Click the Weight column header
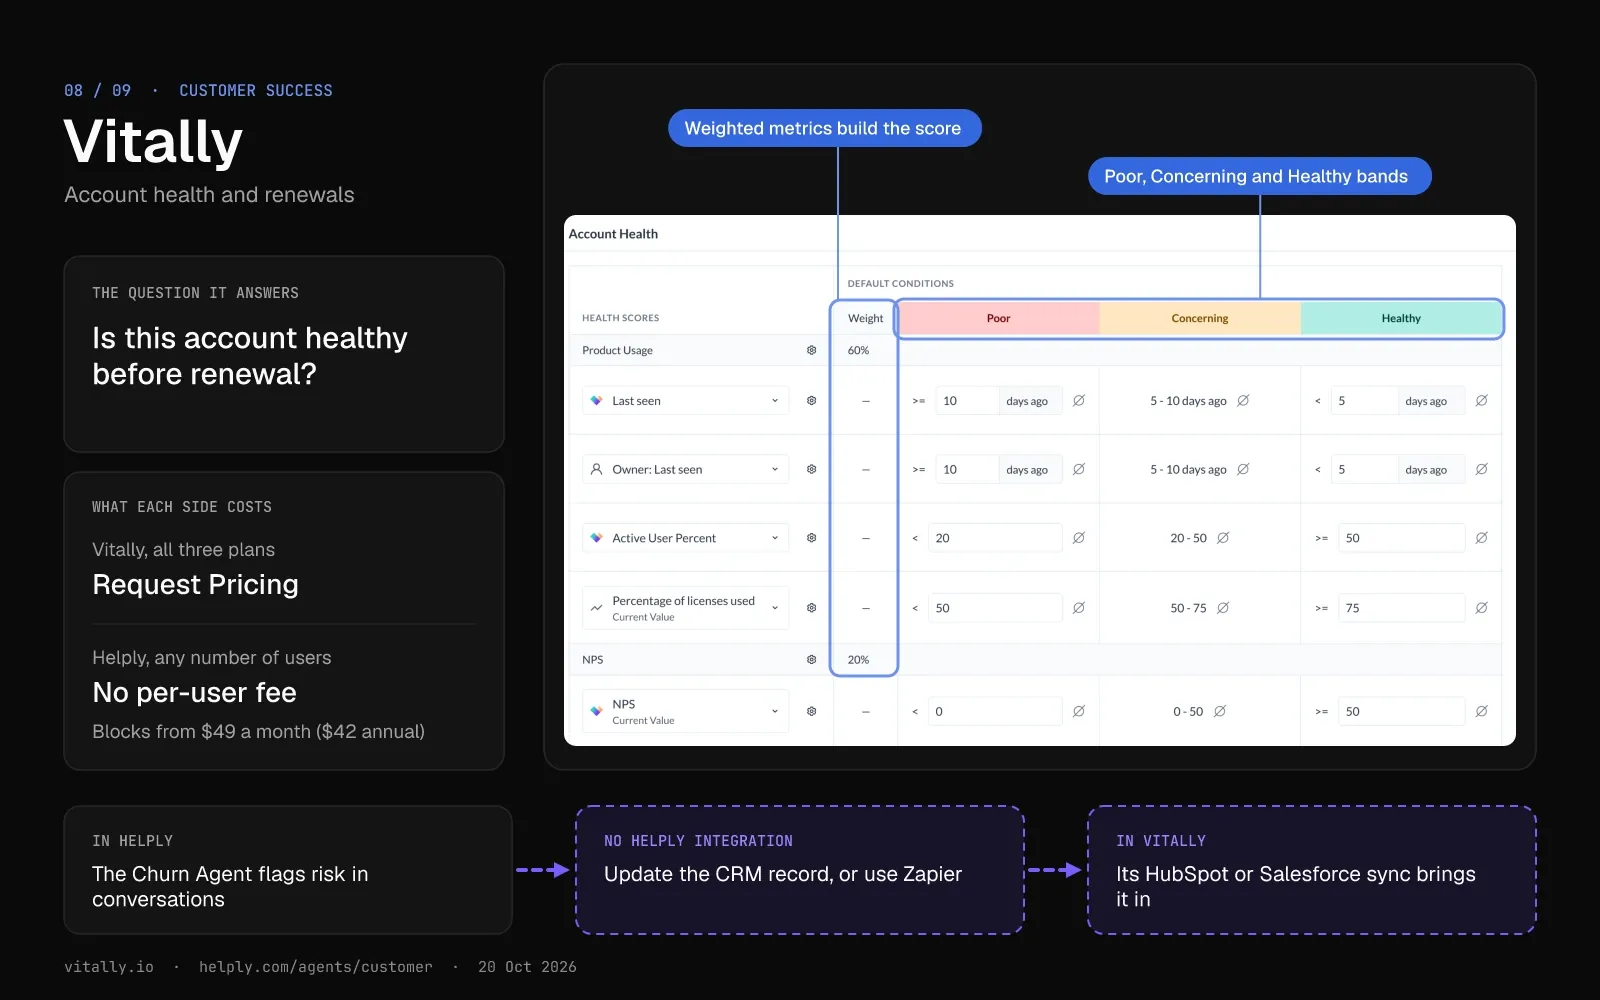1600x1000 pixels. [865, 318]
